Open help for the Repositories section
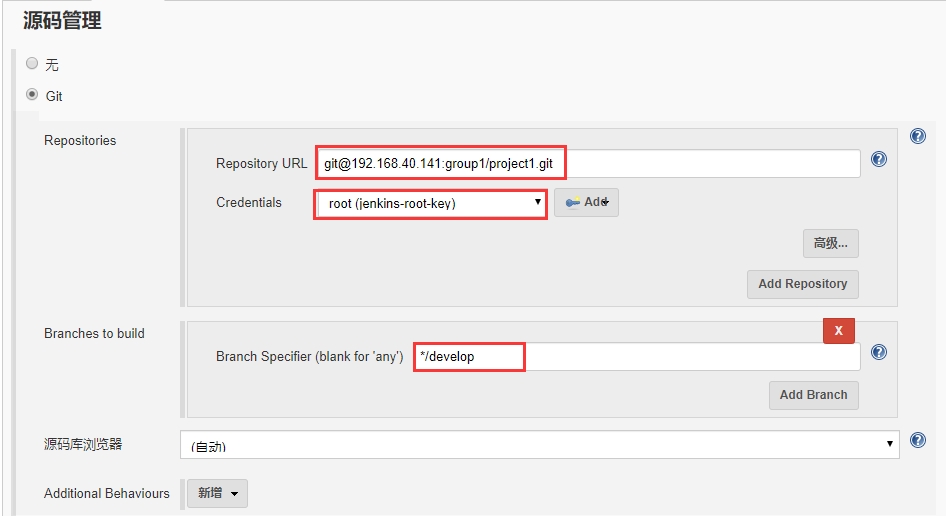The width and height of the screenshot is (946, 516). coord(917,136)
